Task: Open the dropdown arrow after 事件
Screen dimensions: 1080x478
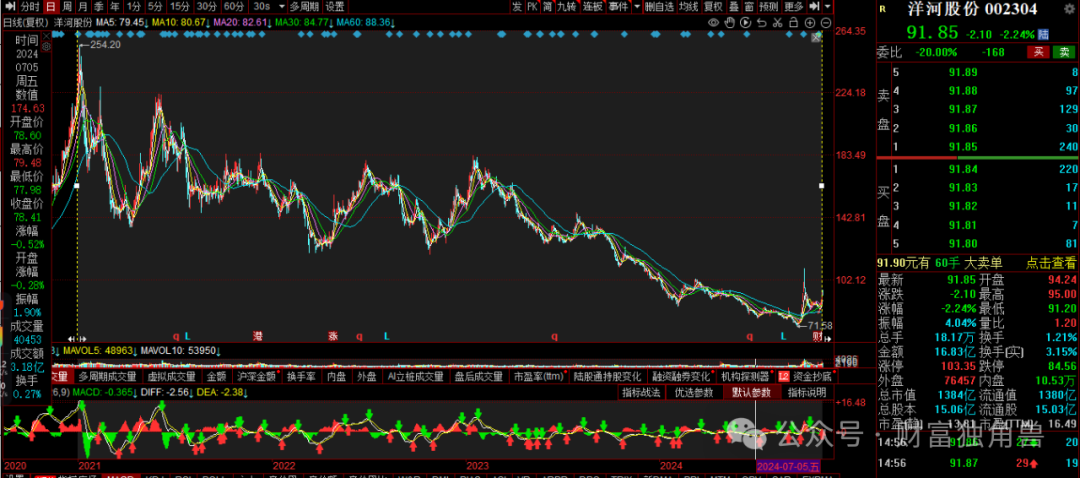Action: click(637, 6)
